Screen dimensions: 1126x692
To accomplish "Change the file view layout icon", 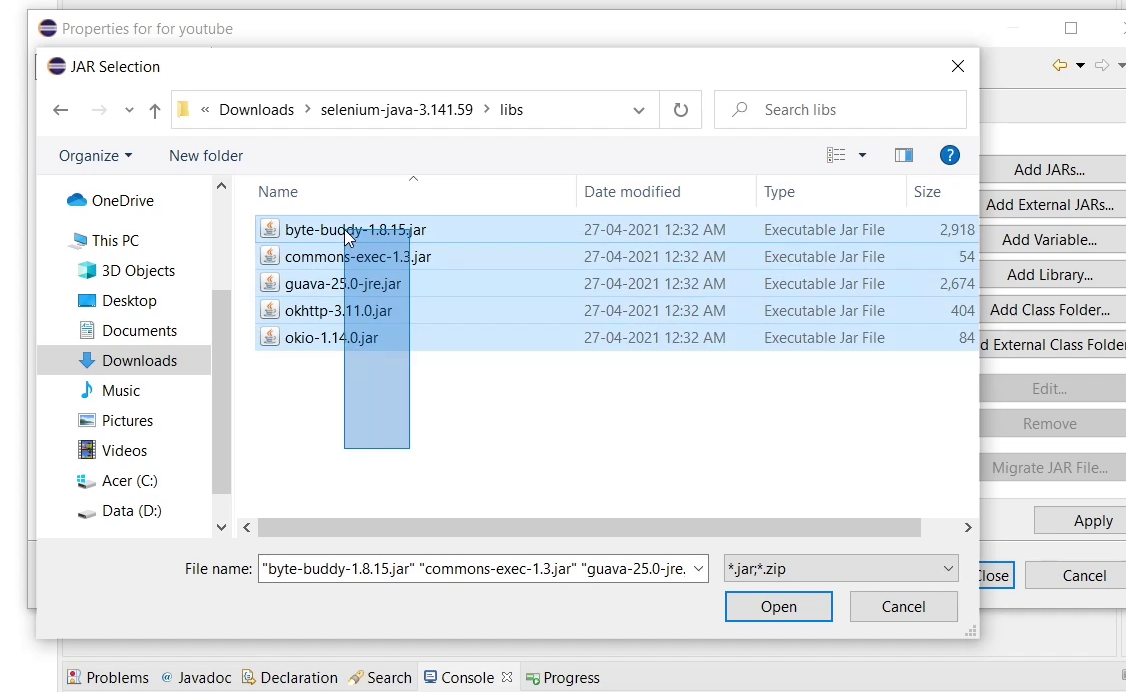I will tap(836, 155).
